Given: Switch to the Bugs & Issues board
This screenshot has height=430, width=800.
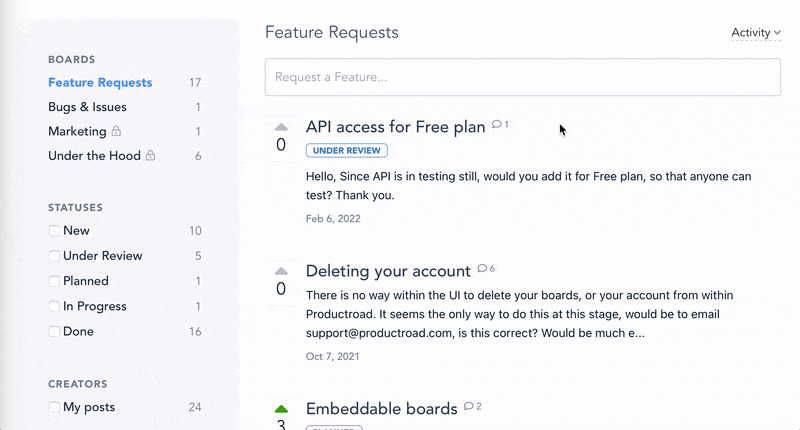Looking at the screenshot, I should pyautogui.click(x=87, y=107).
